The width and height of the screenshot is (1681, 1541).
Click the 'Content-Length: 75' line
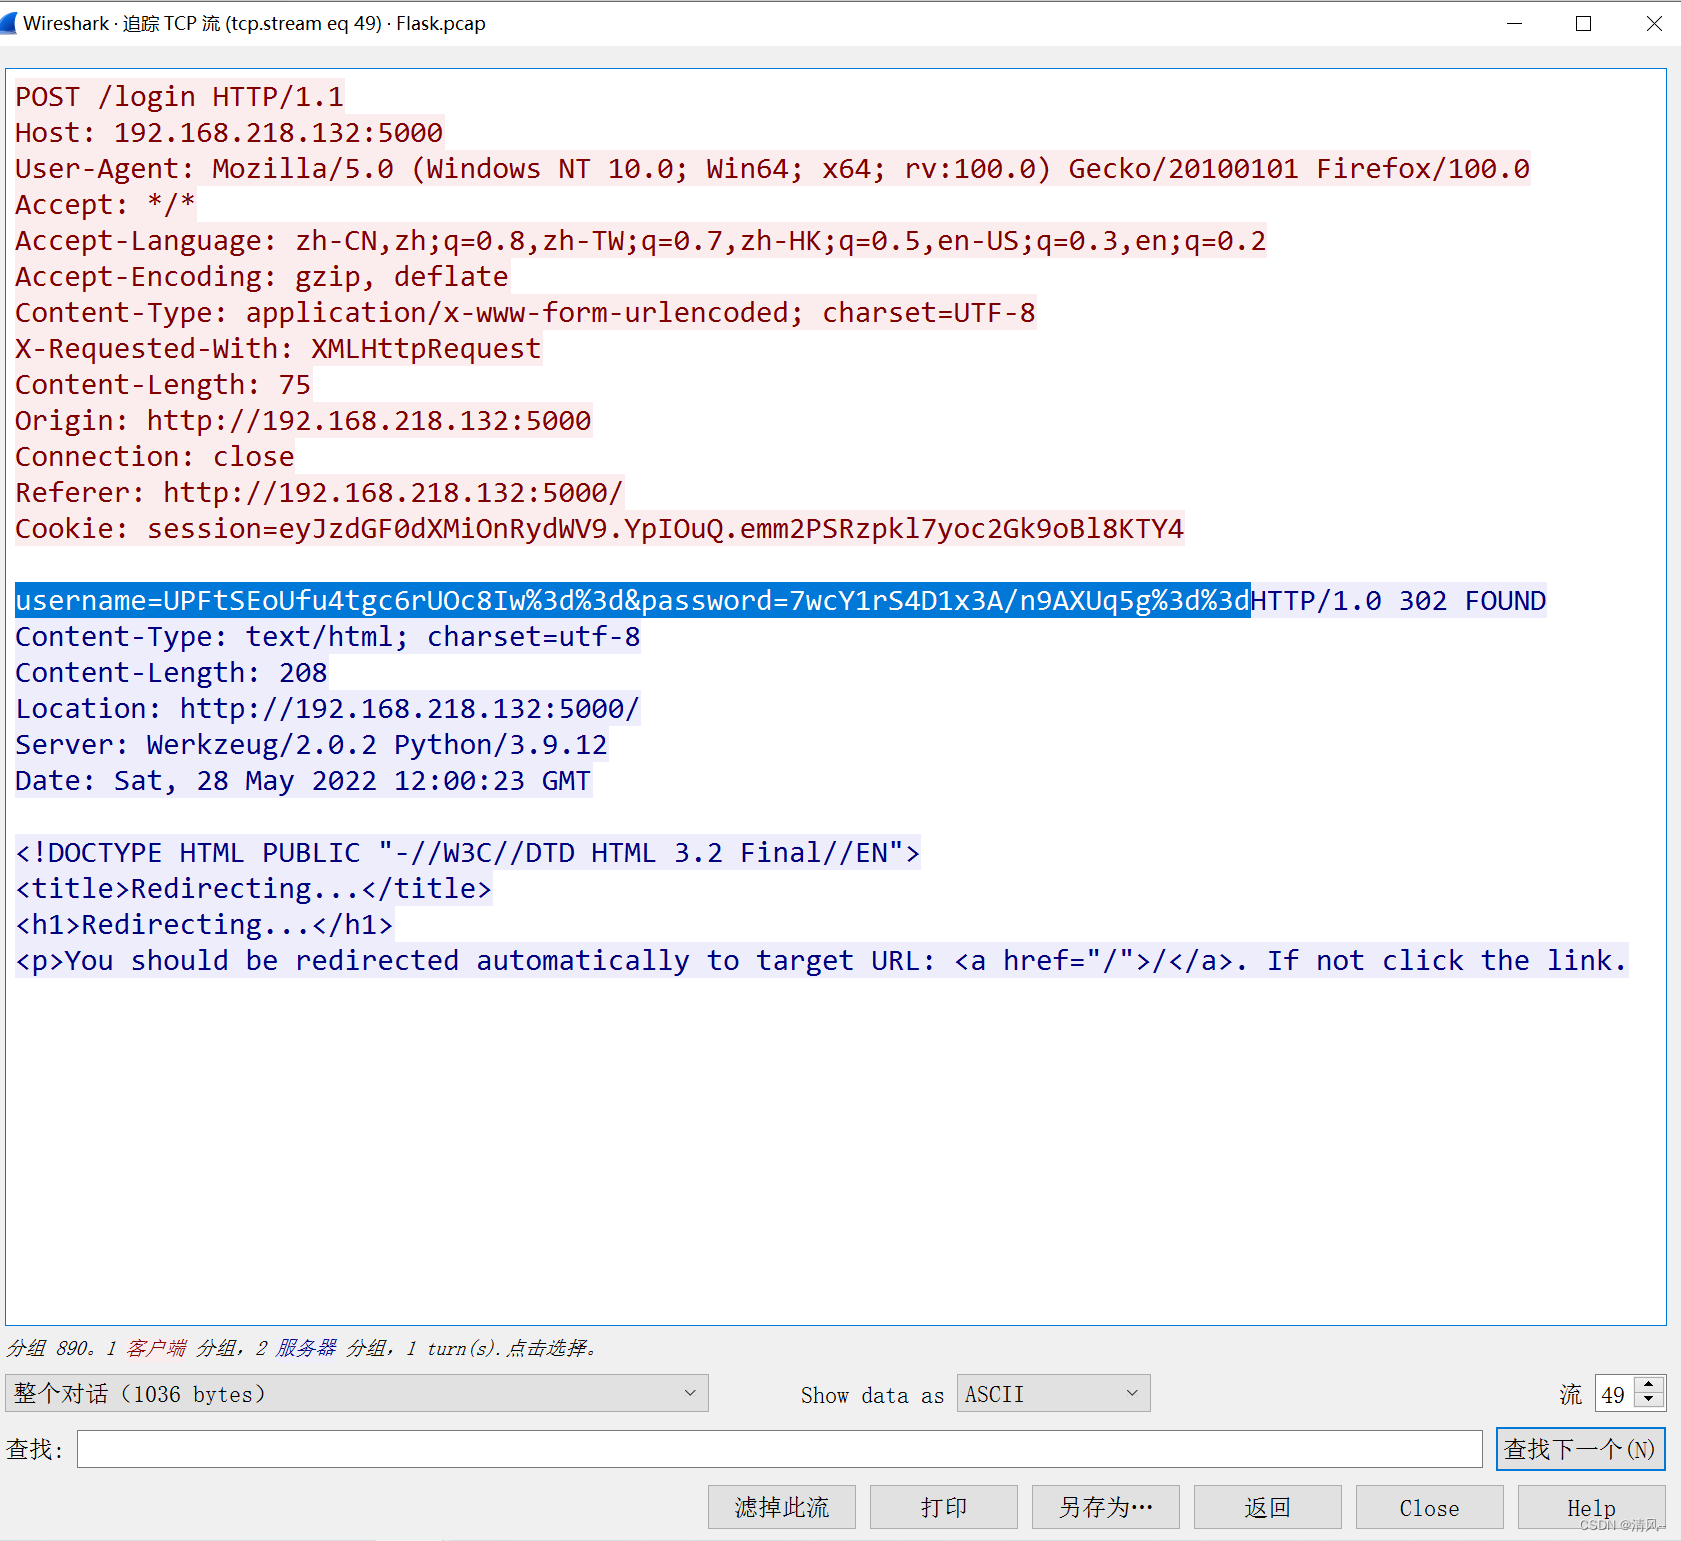click(163, 385)
